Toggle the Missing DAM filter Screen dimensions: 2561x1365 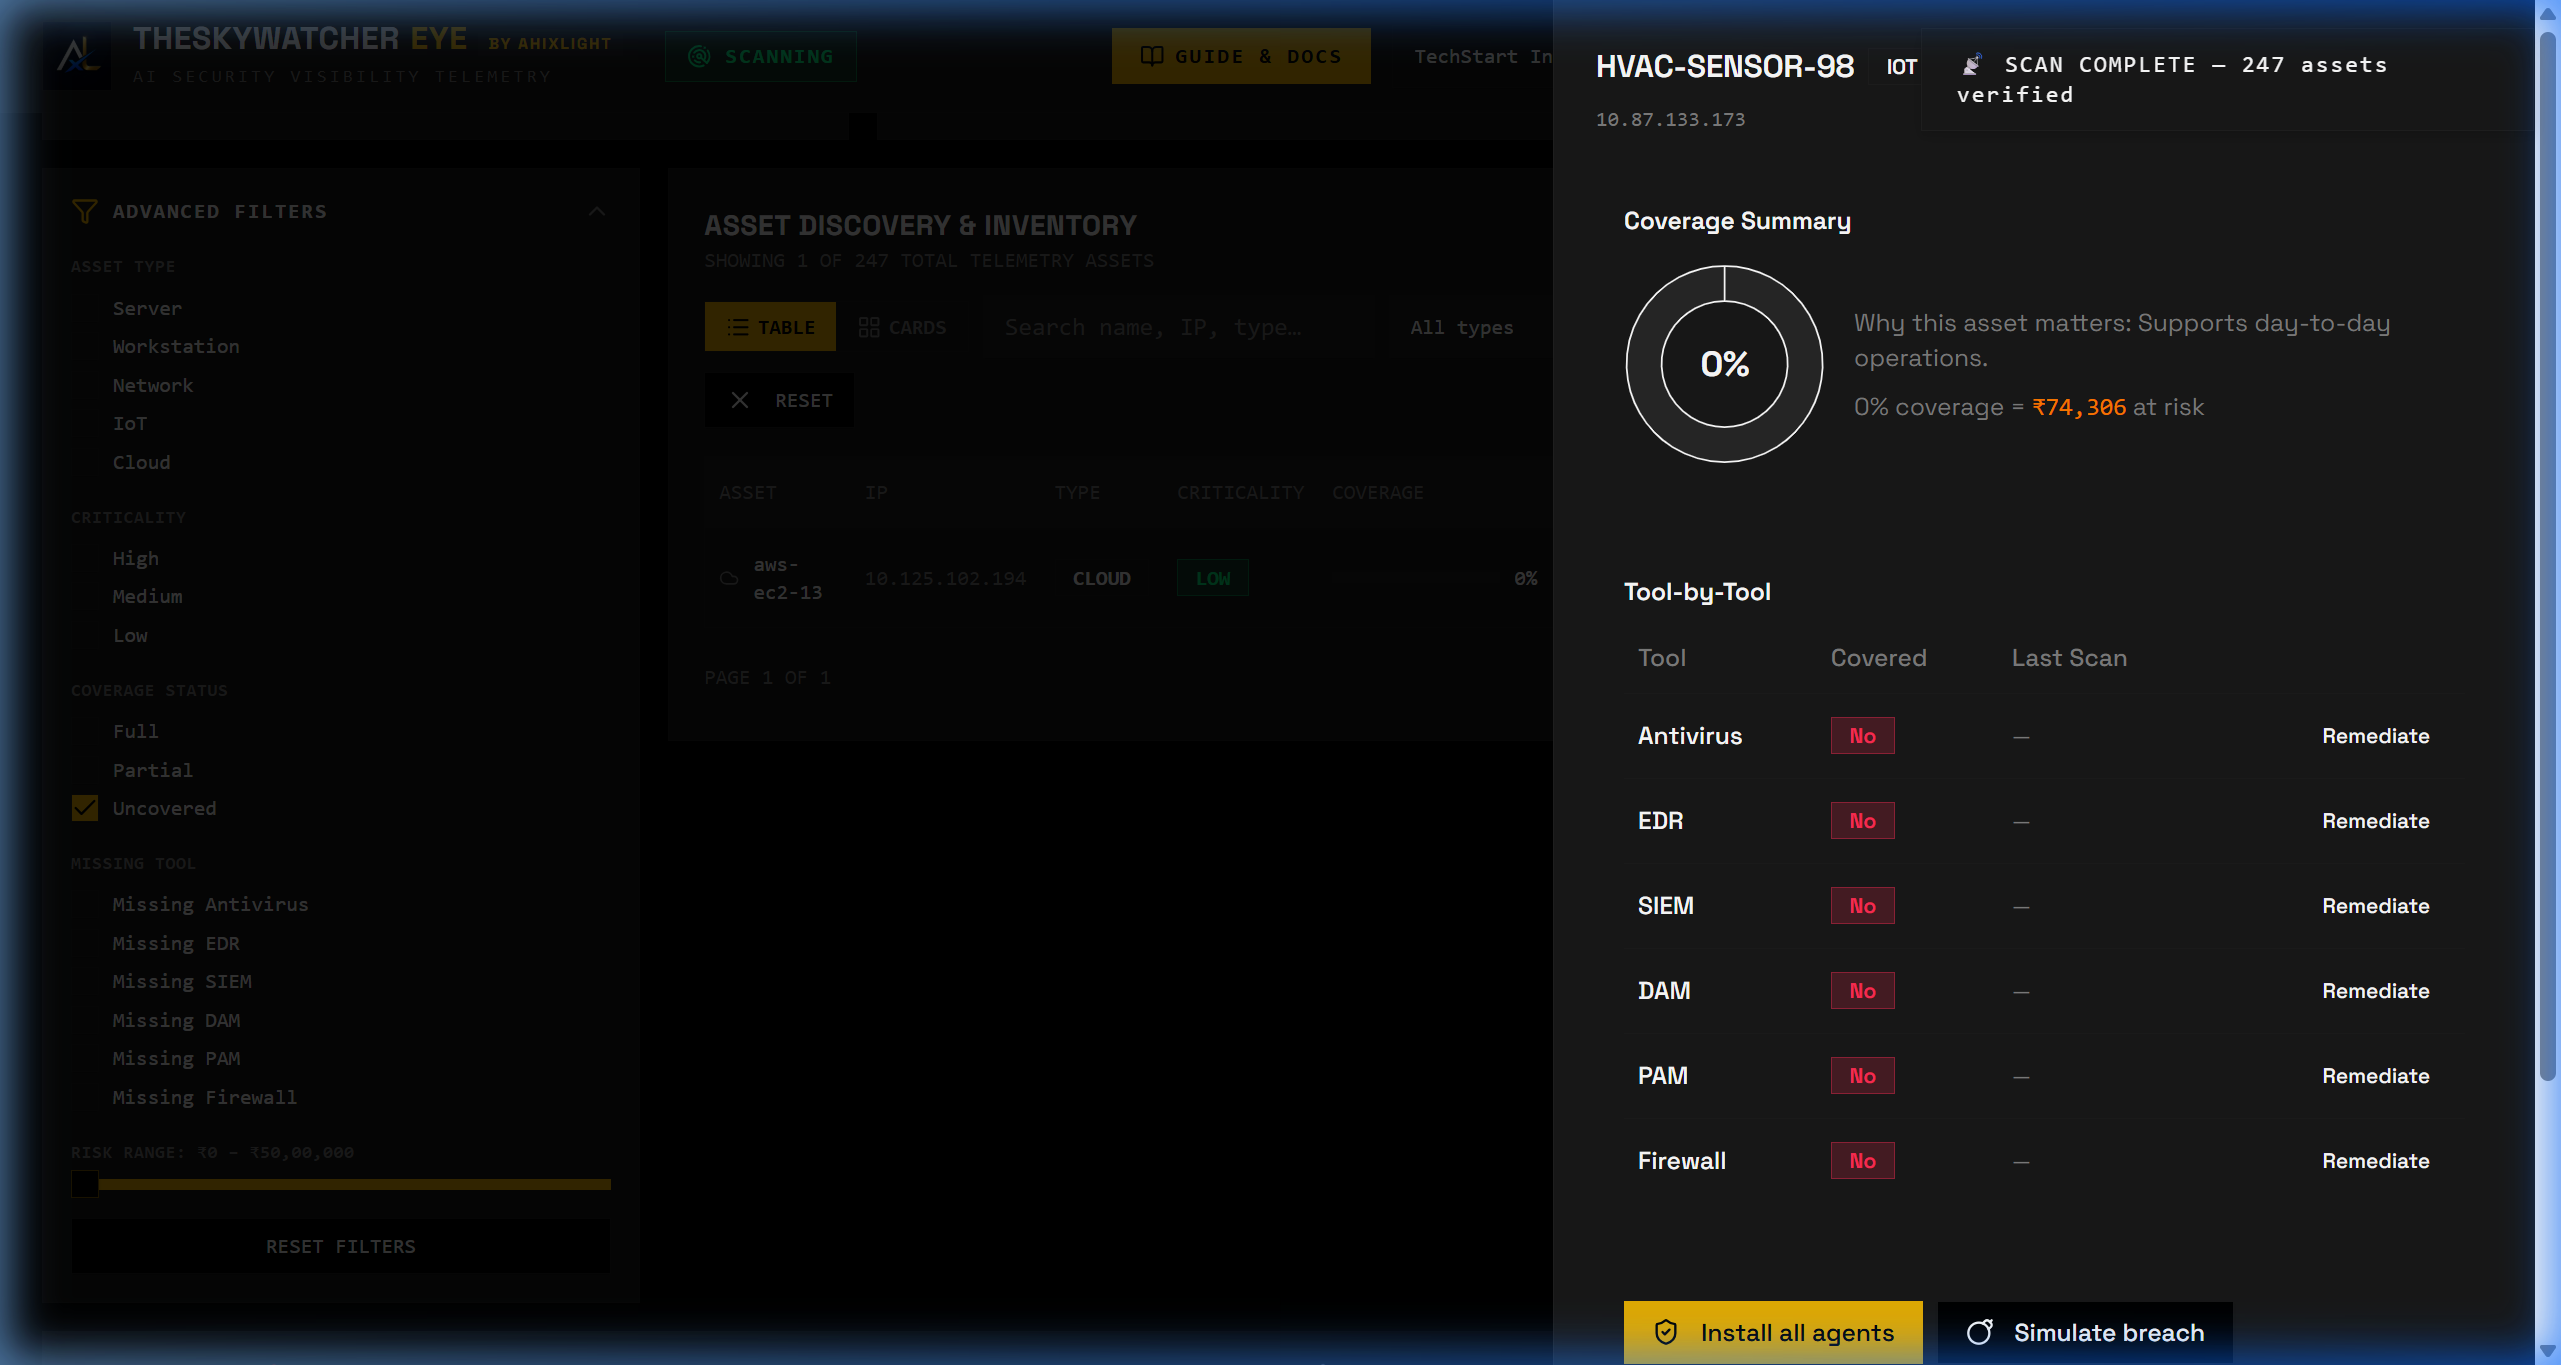point(176,1020)
